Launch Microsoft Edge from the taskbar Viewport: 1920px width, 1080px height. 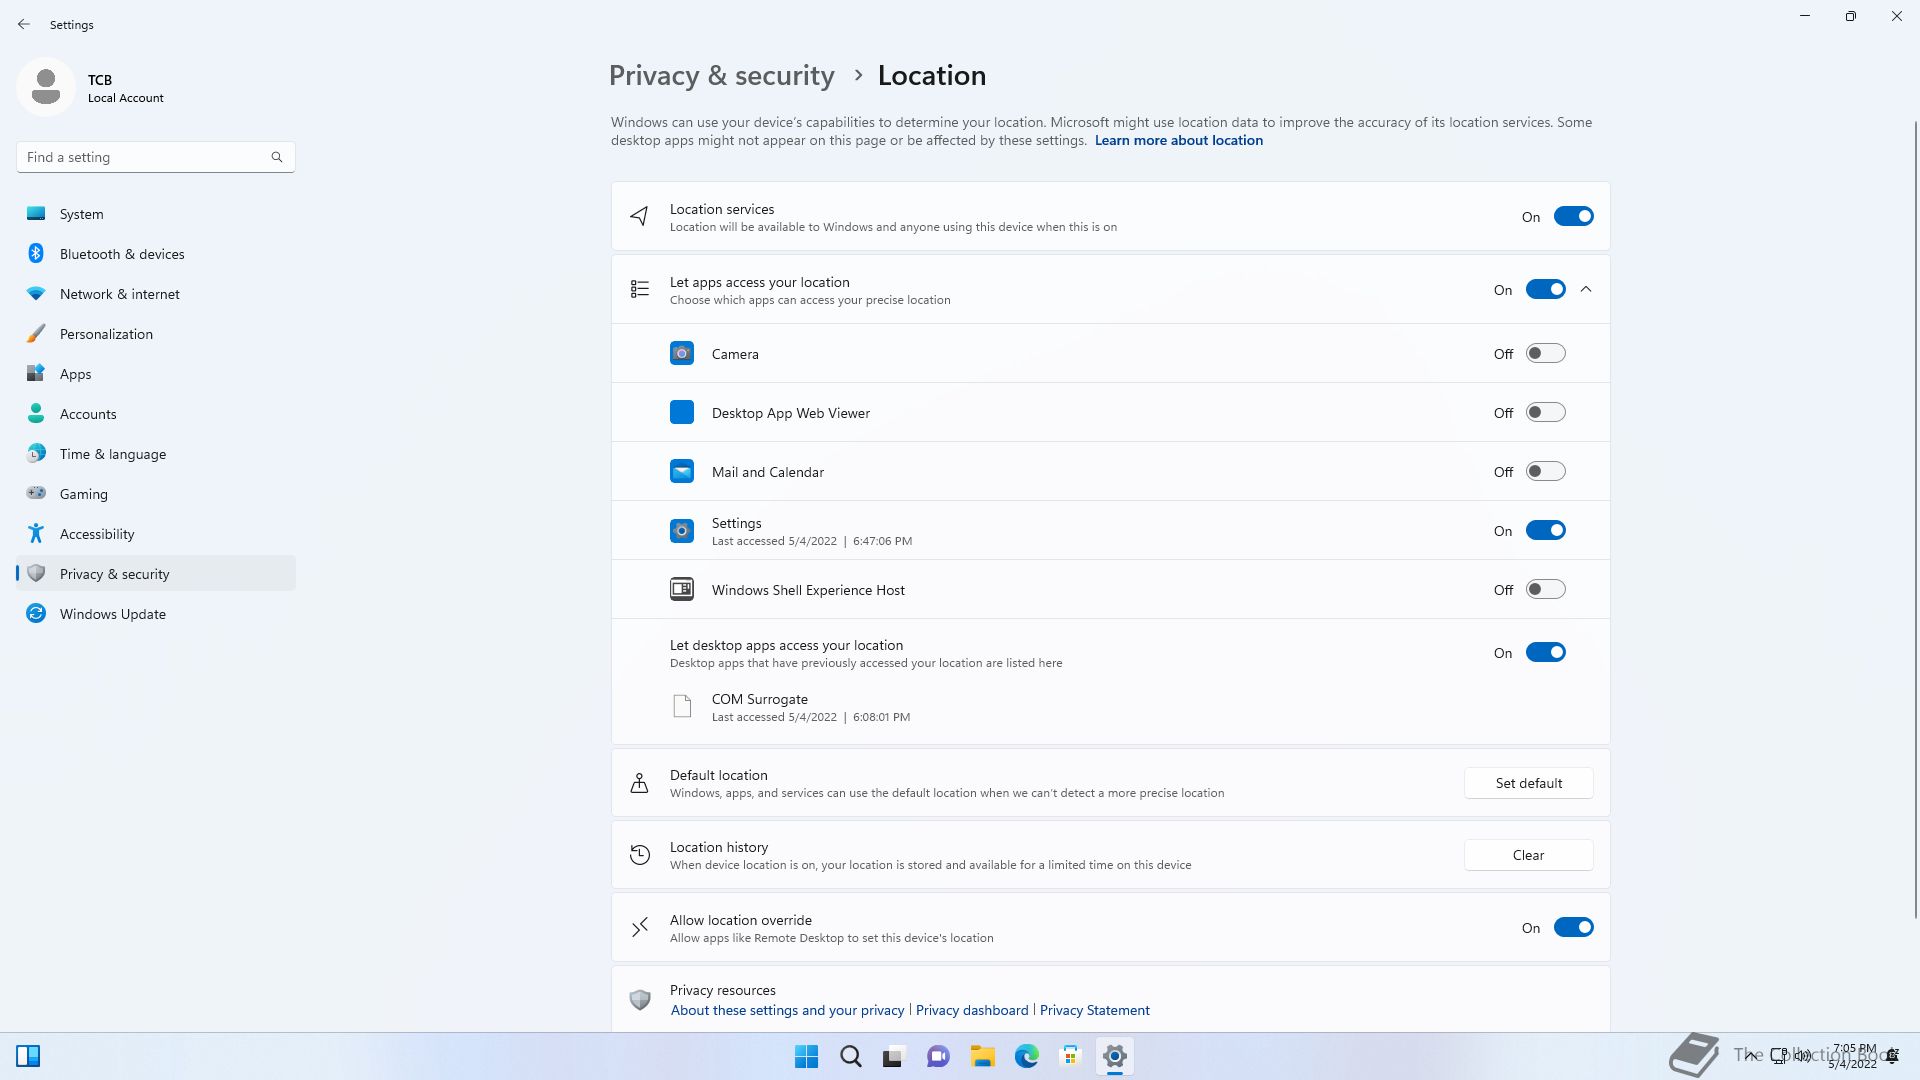click(x=1026, y=1056)
